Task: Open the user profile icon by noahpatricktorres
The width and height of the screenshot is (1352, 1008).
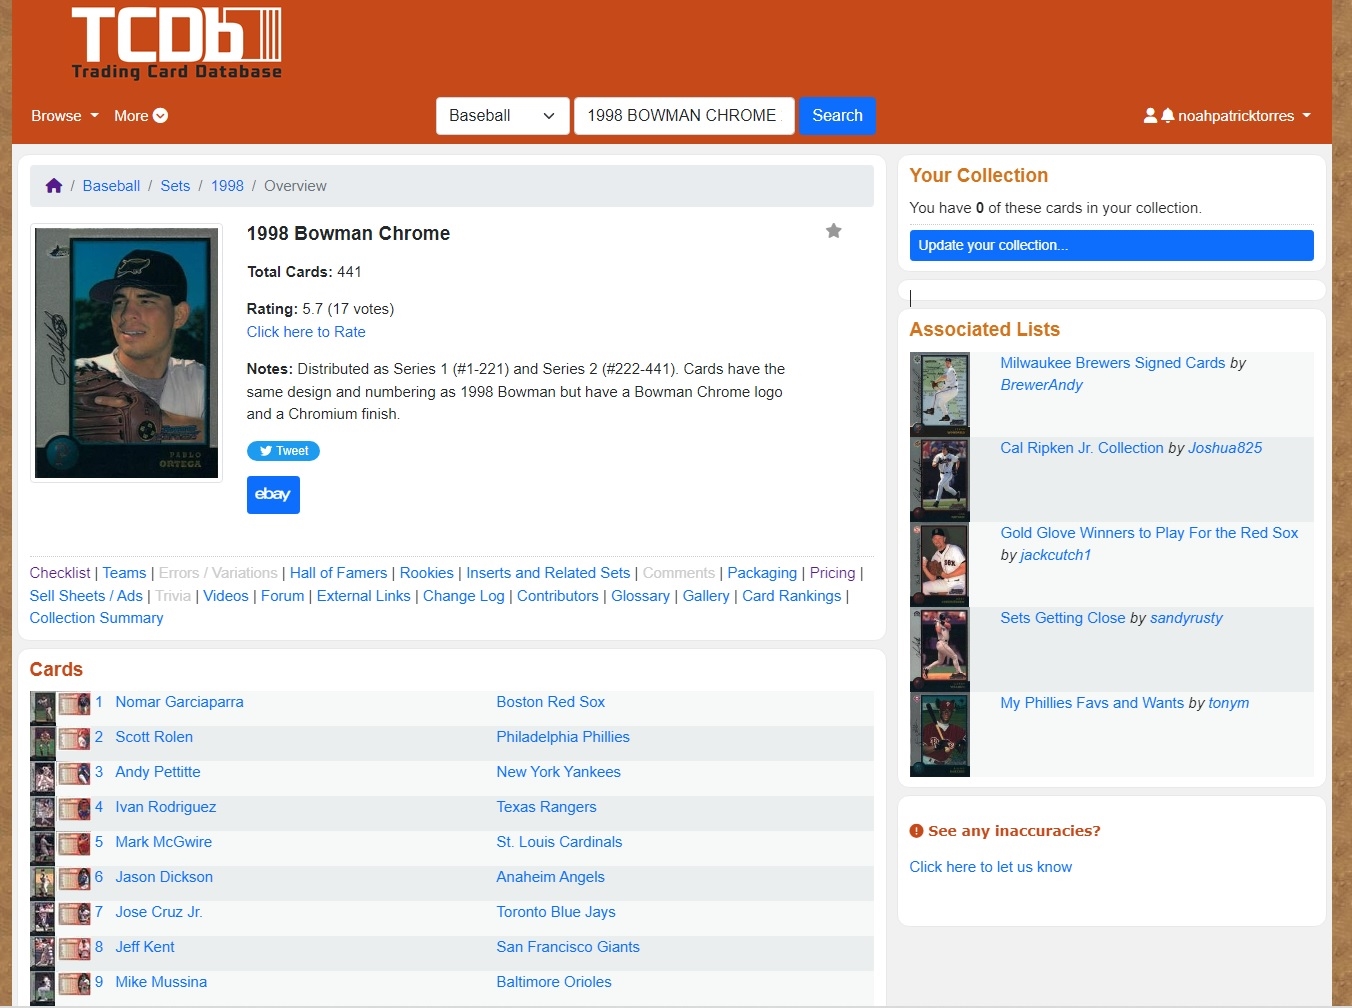Action: 1150,116
